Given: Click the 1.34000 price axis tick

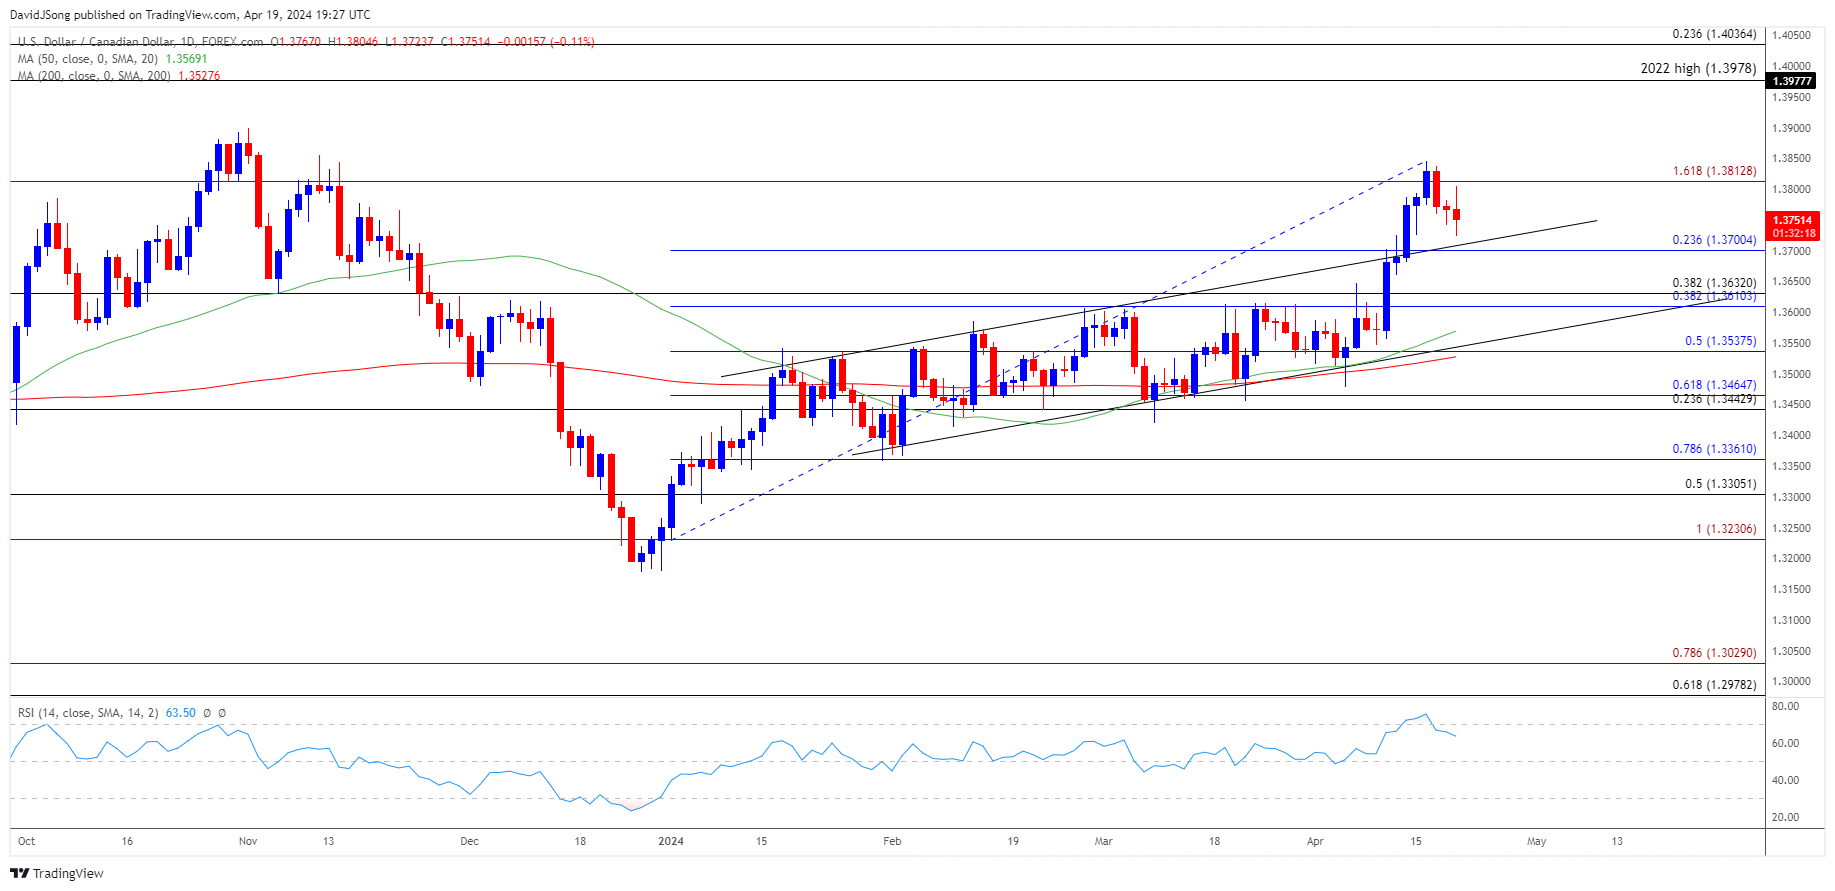Looking at the screenshot, I should (1791, 435).
